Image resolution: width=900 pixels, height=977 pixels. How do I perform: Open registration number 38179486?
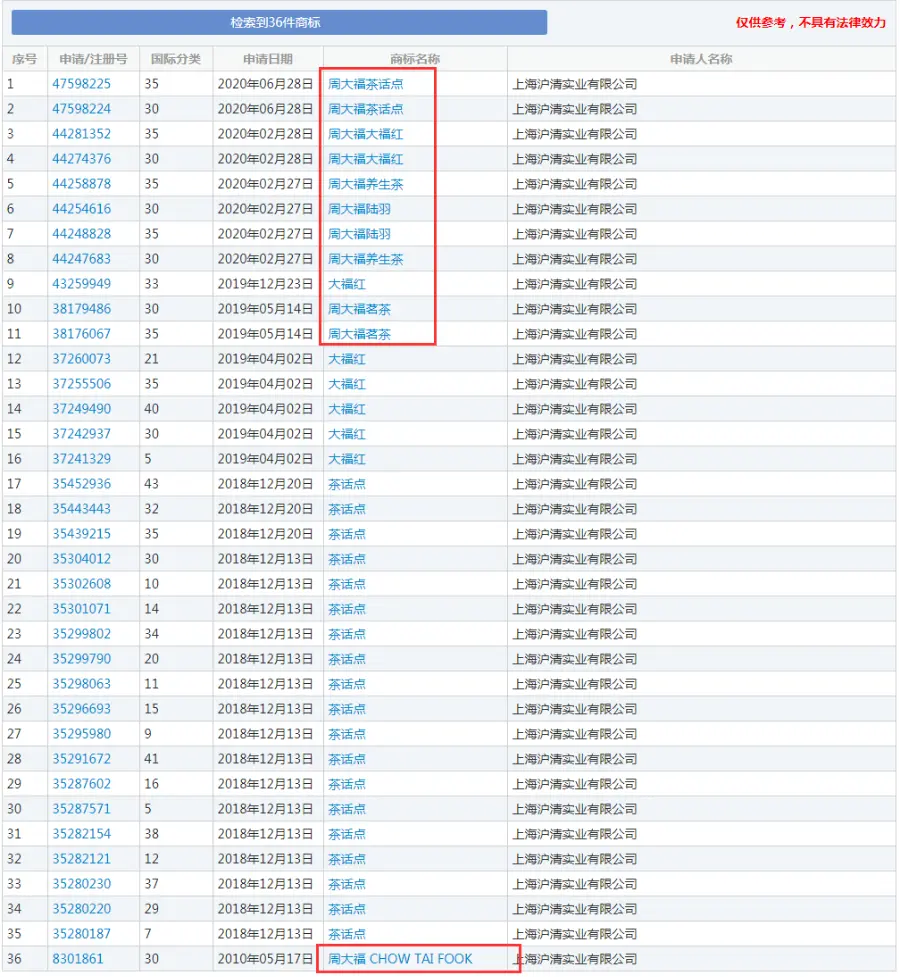pyautogui.click(x=82, y=309)
